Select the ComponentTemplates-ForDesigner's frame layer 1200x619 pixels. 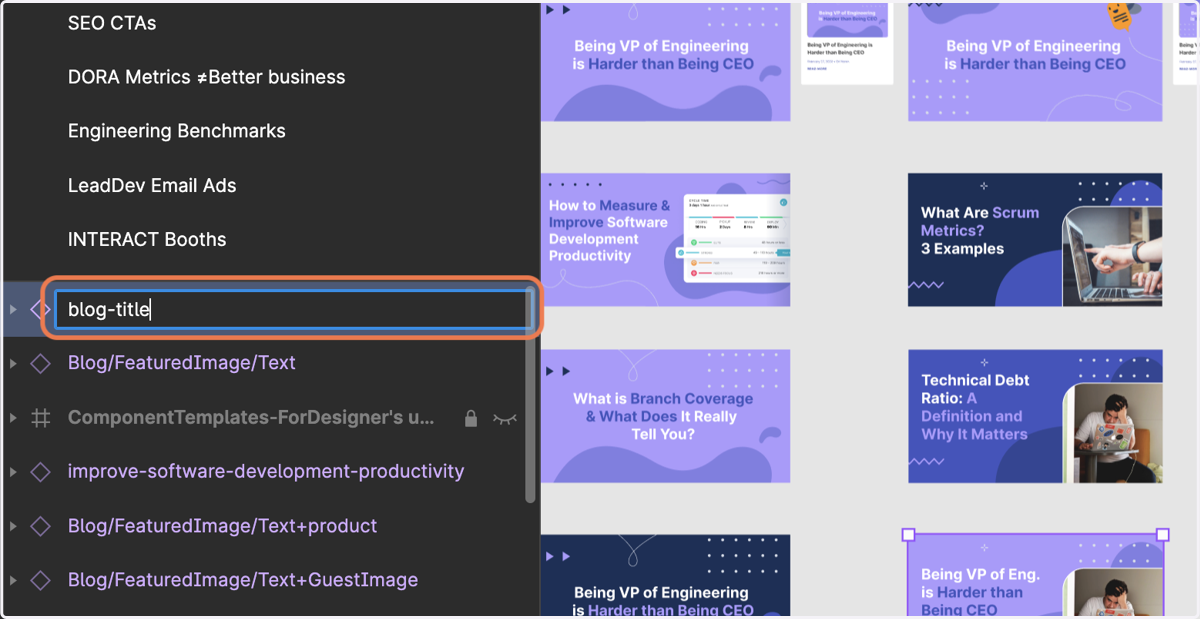251,418
